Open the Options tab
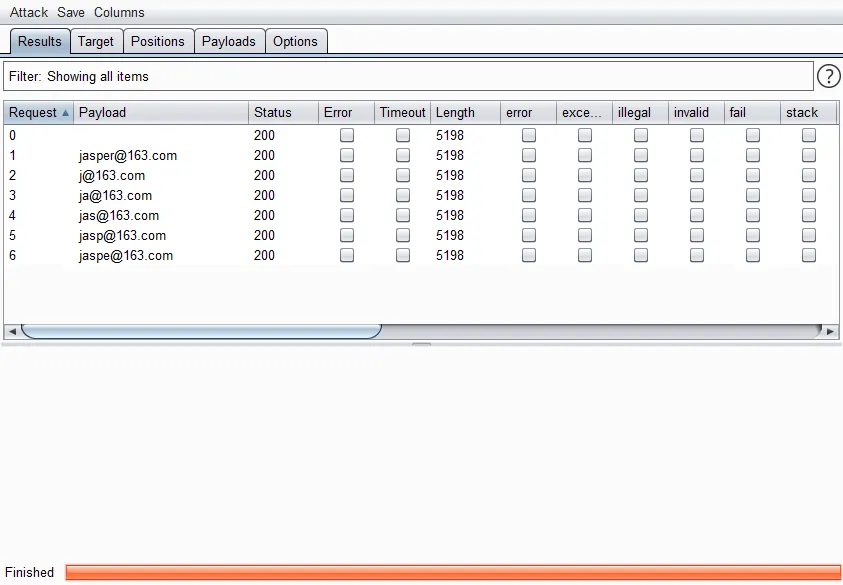Image resolution: width=843 pixels, height=585 pixels. (296, 41)
